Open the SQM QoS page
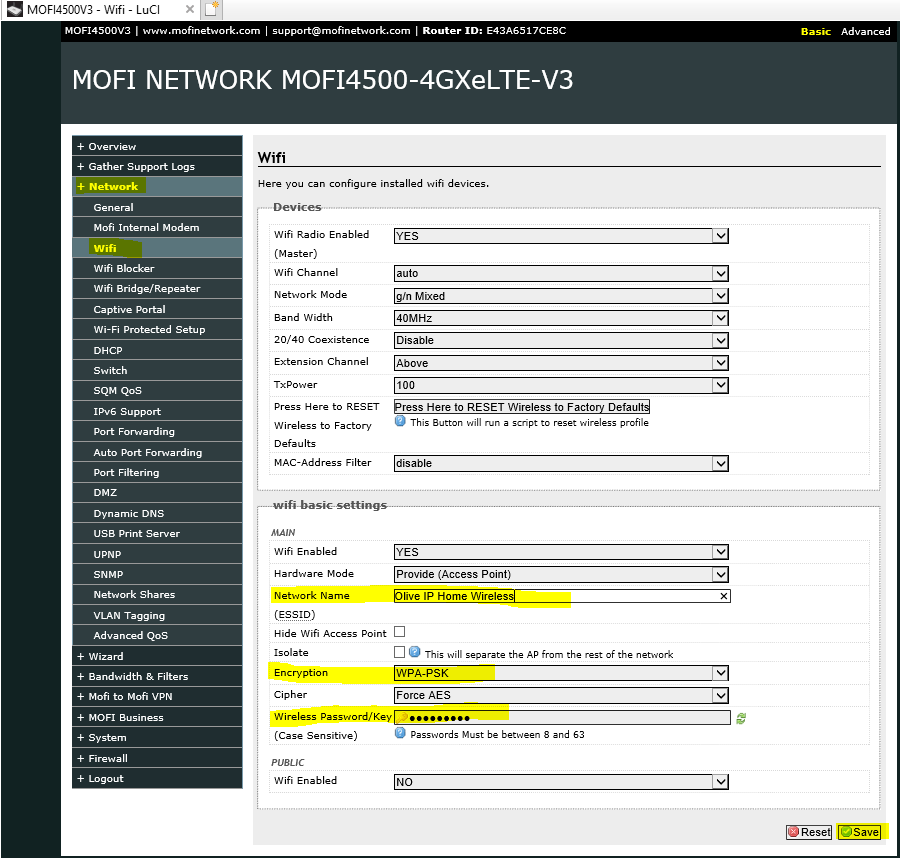The width and height of the screenshot is (900, 858). tap(157, 391)
